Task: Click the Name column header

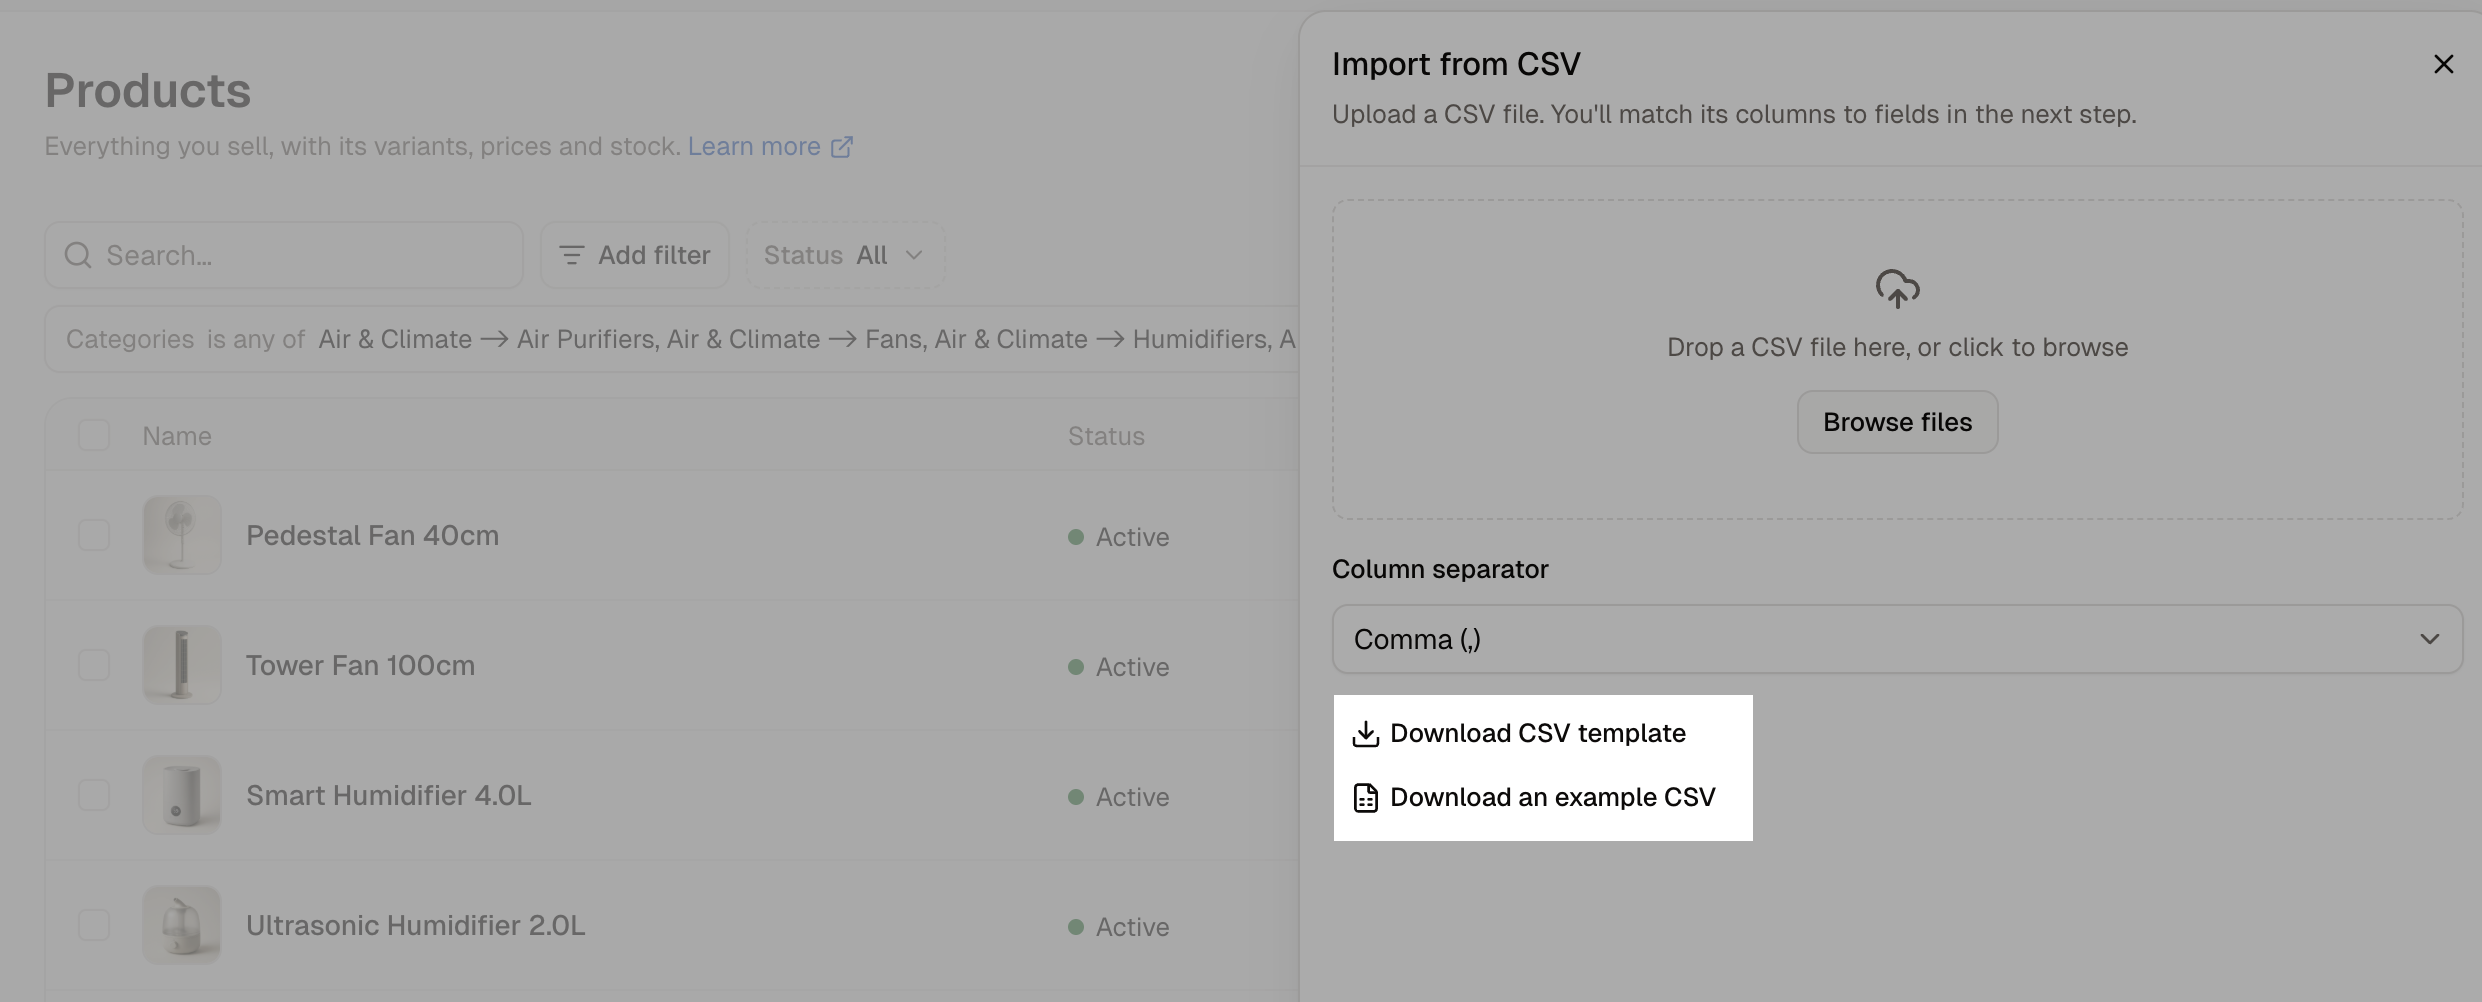Action: 177,436
